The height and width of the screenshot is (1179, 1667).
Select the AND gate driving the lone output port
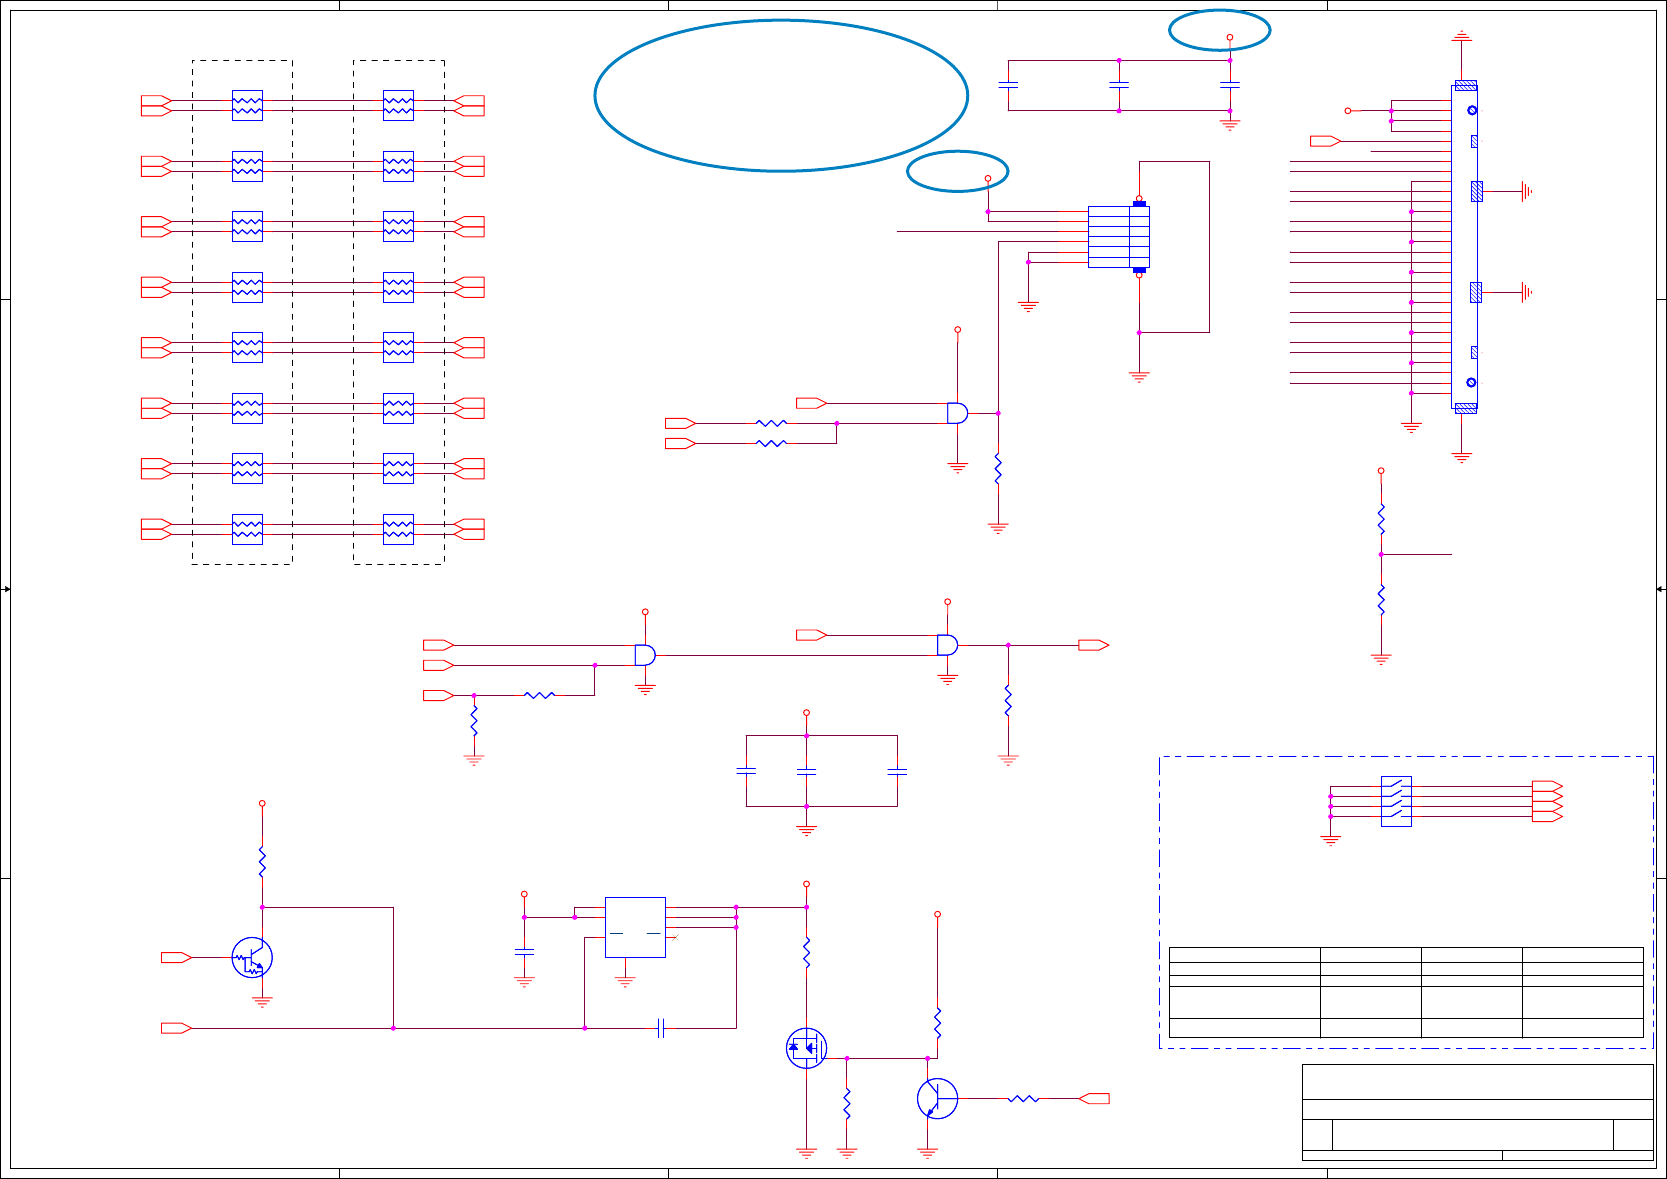tap(947, 645)
